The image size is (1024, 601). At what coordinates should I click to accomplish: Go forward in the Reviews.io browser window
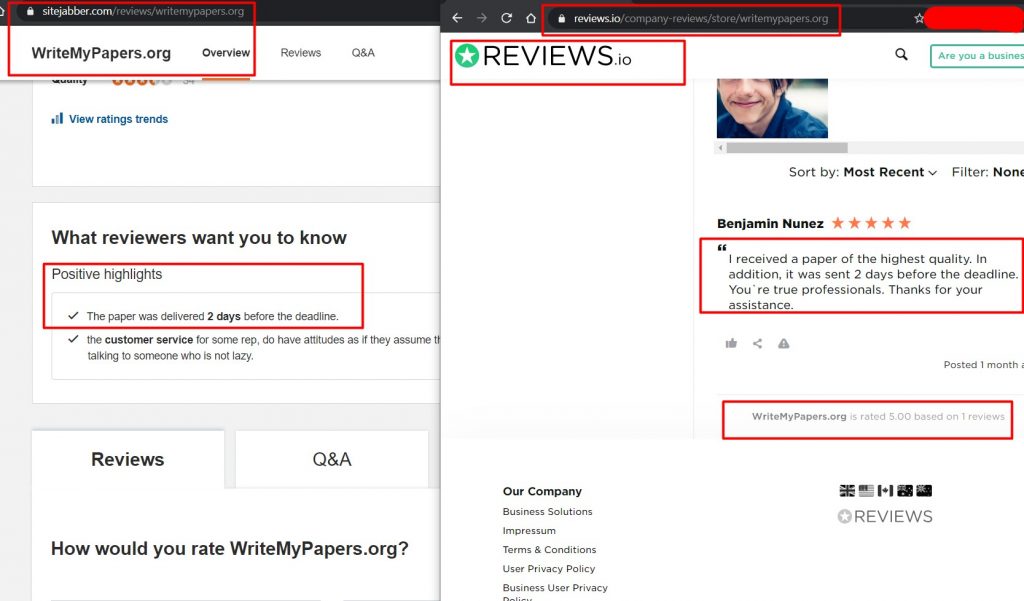pyautogui.click(x=482, y=18)
